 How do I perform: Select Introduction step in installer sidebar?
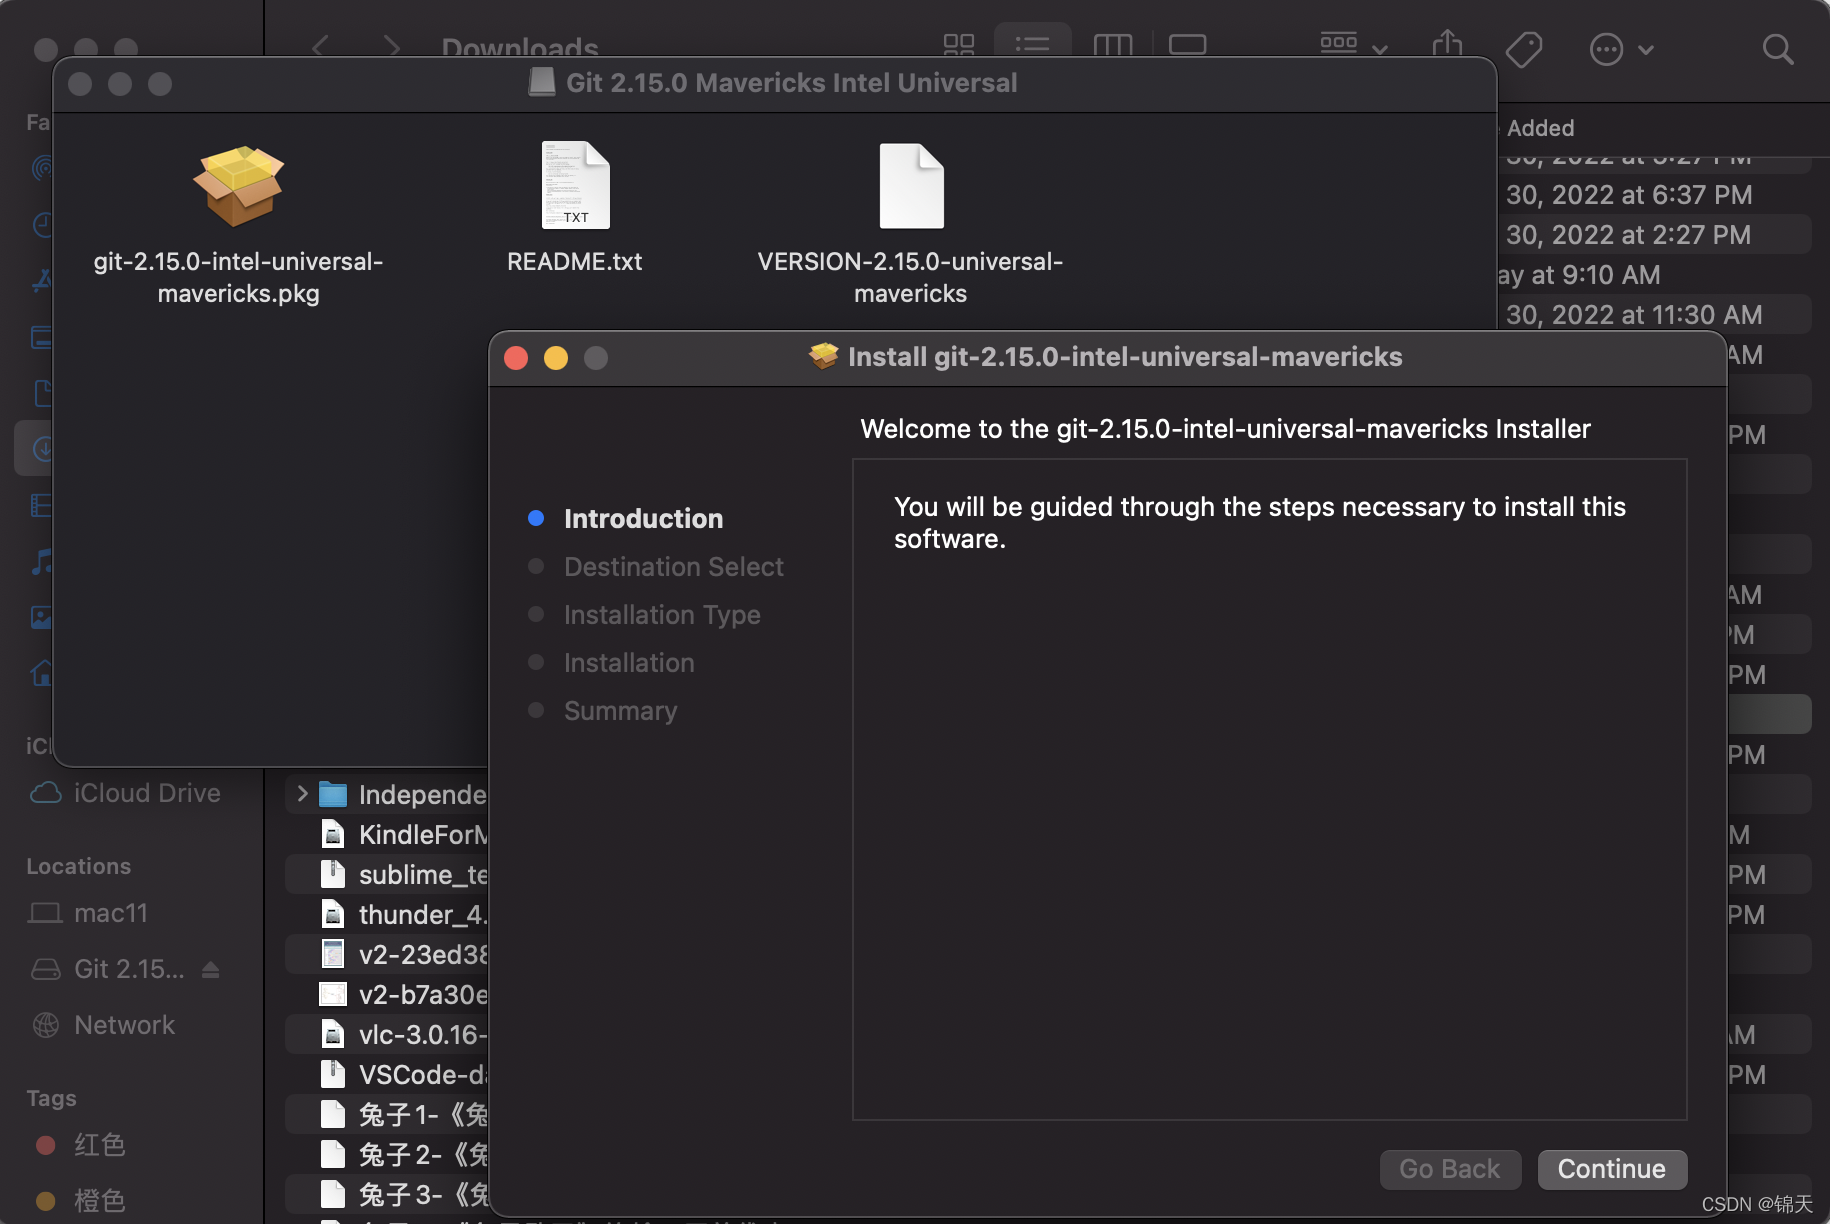[643, 519]
